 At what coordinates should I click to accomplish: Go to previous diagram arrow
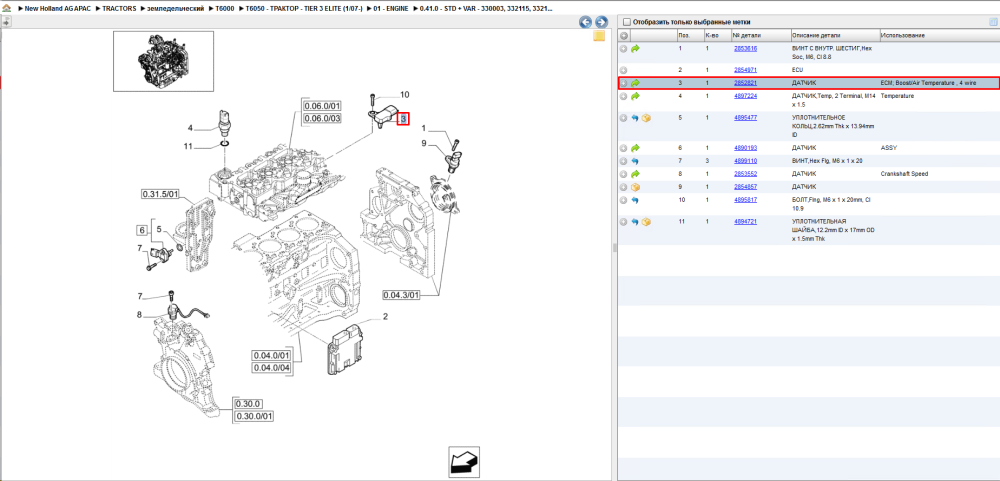585,22
